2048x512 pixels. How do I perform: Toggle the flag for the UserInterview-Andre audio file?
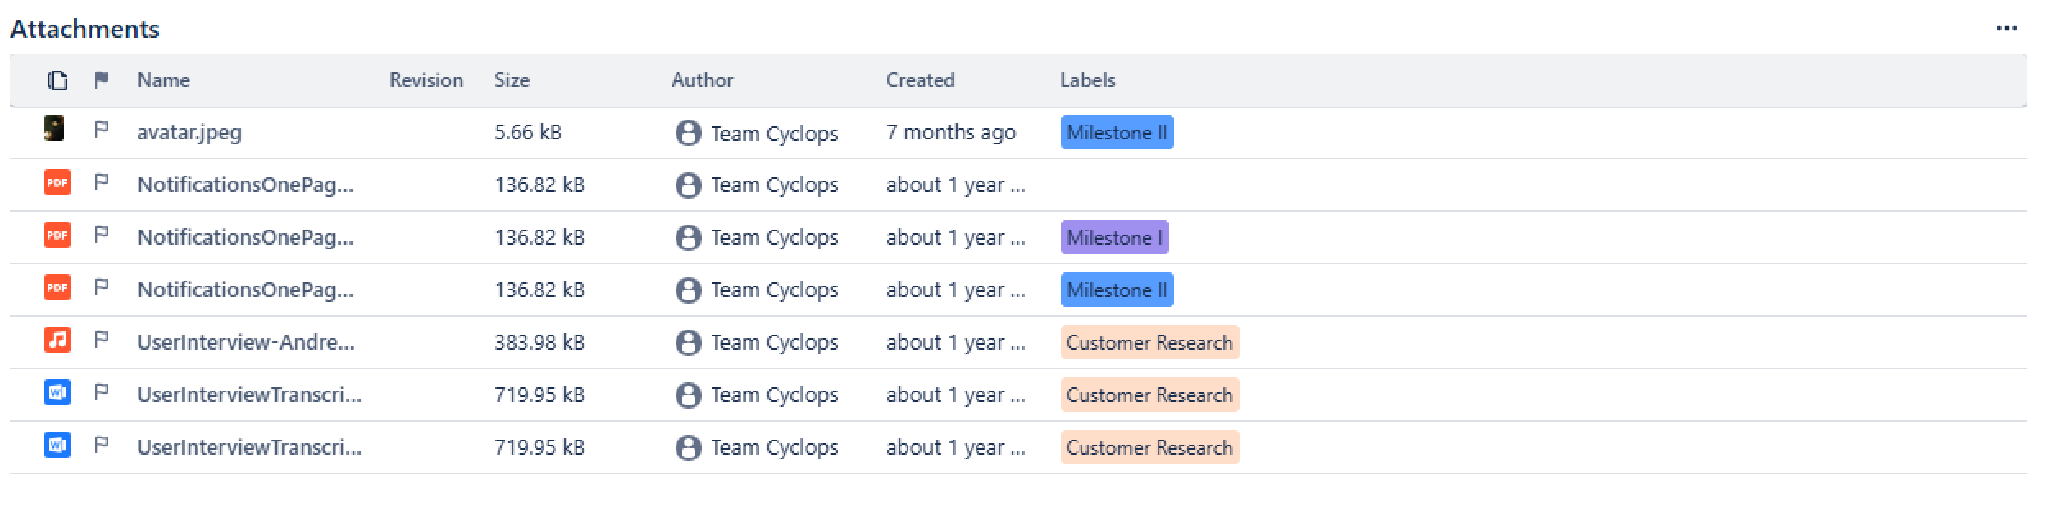coord(101,340)
